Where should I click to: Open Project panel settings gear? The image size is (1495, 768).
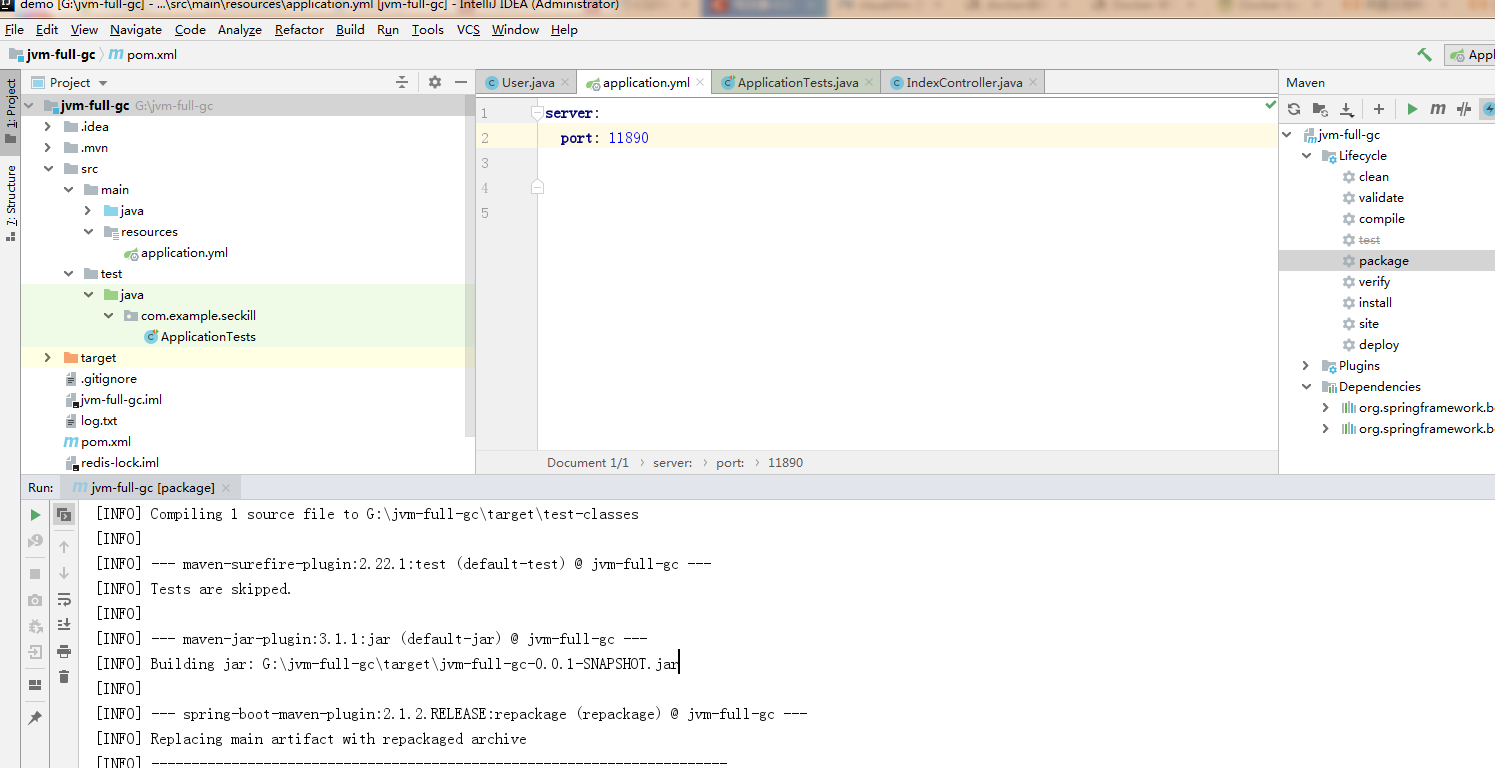point(435,82)
